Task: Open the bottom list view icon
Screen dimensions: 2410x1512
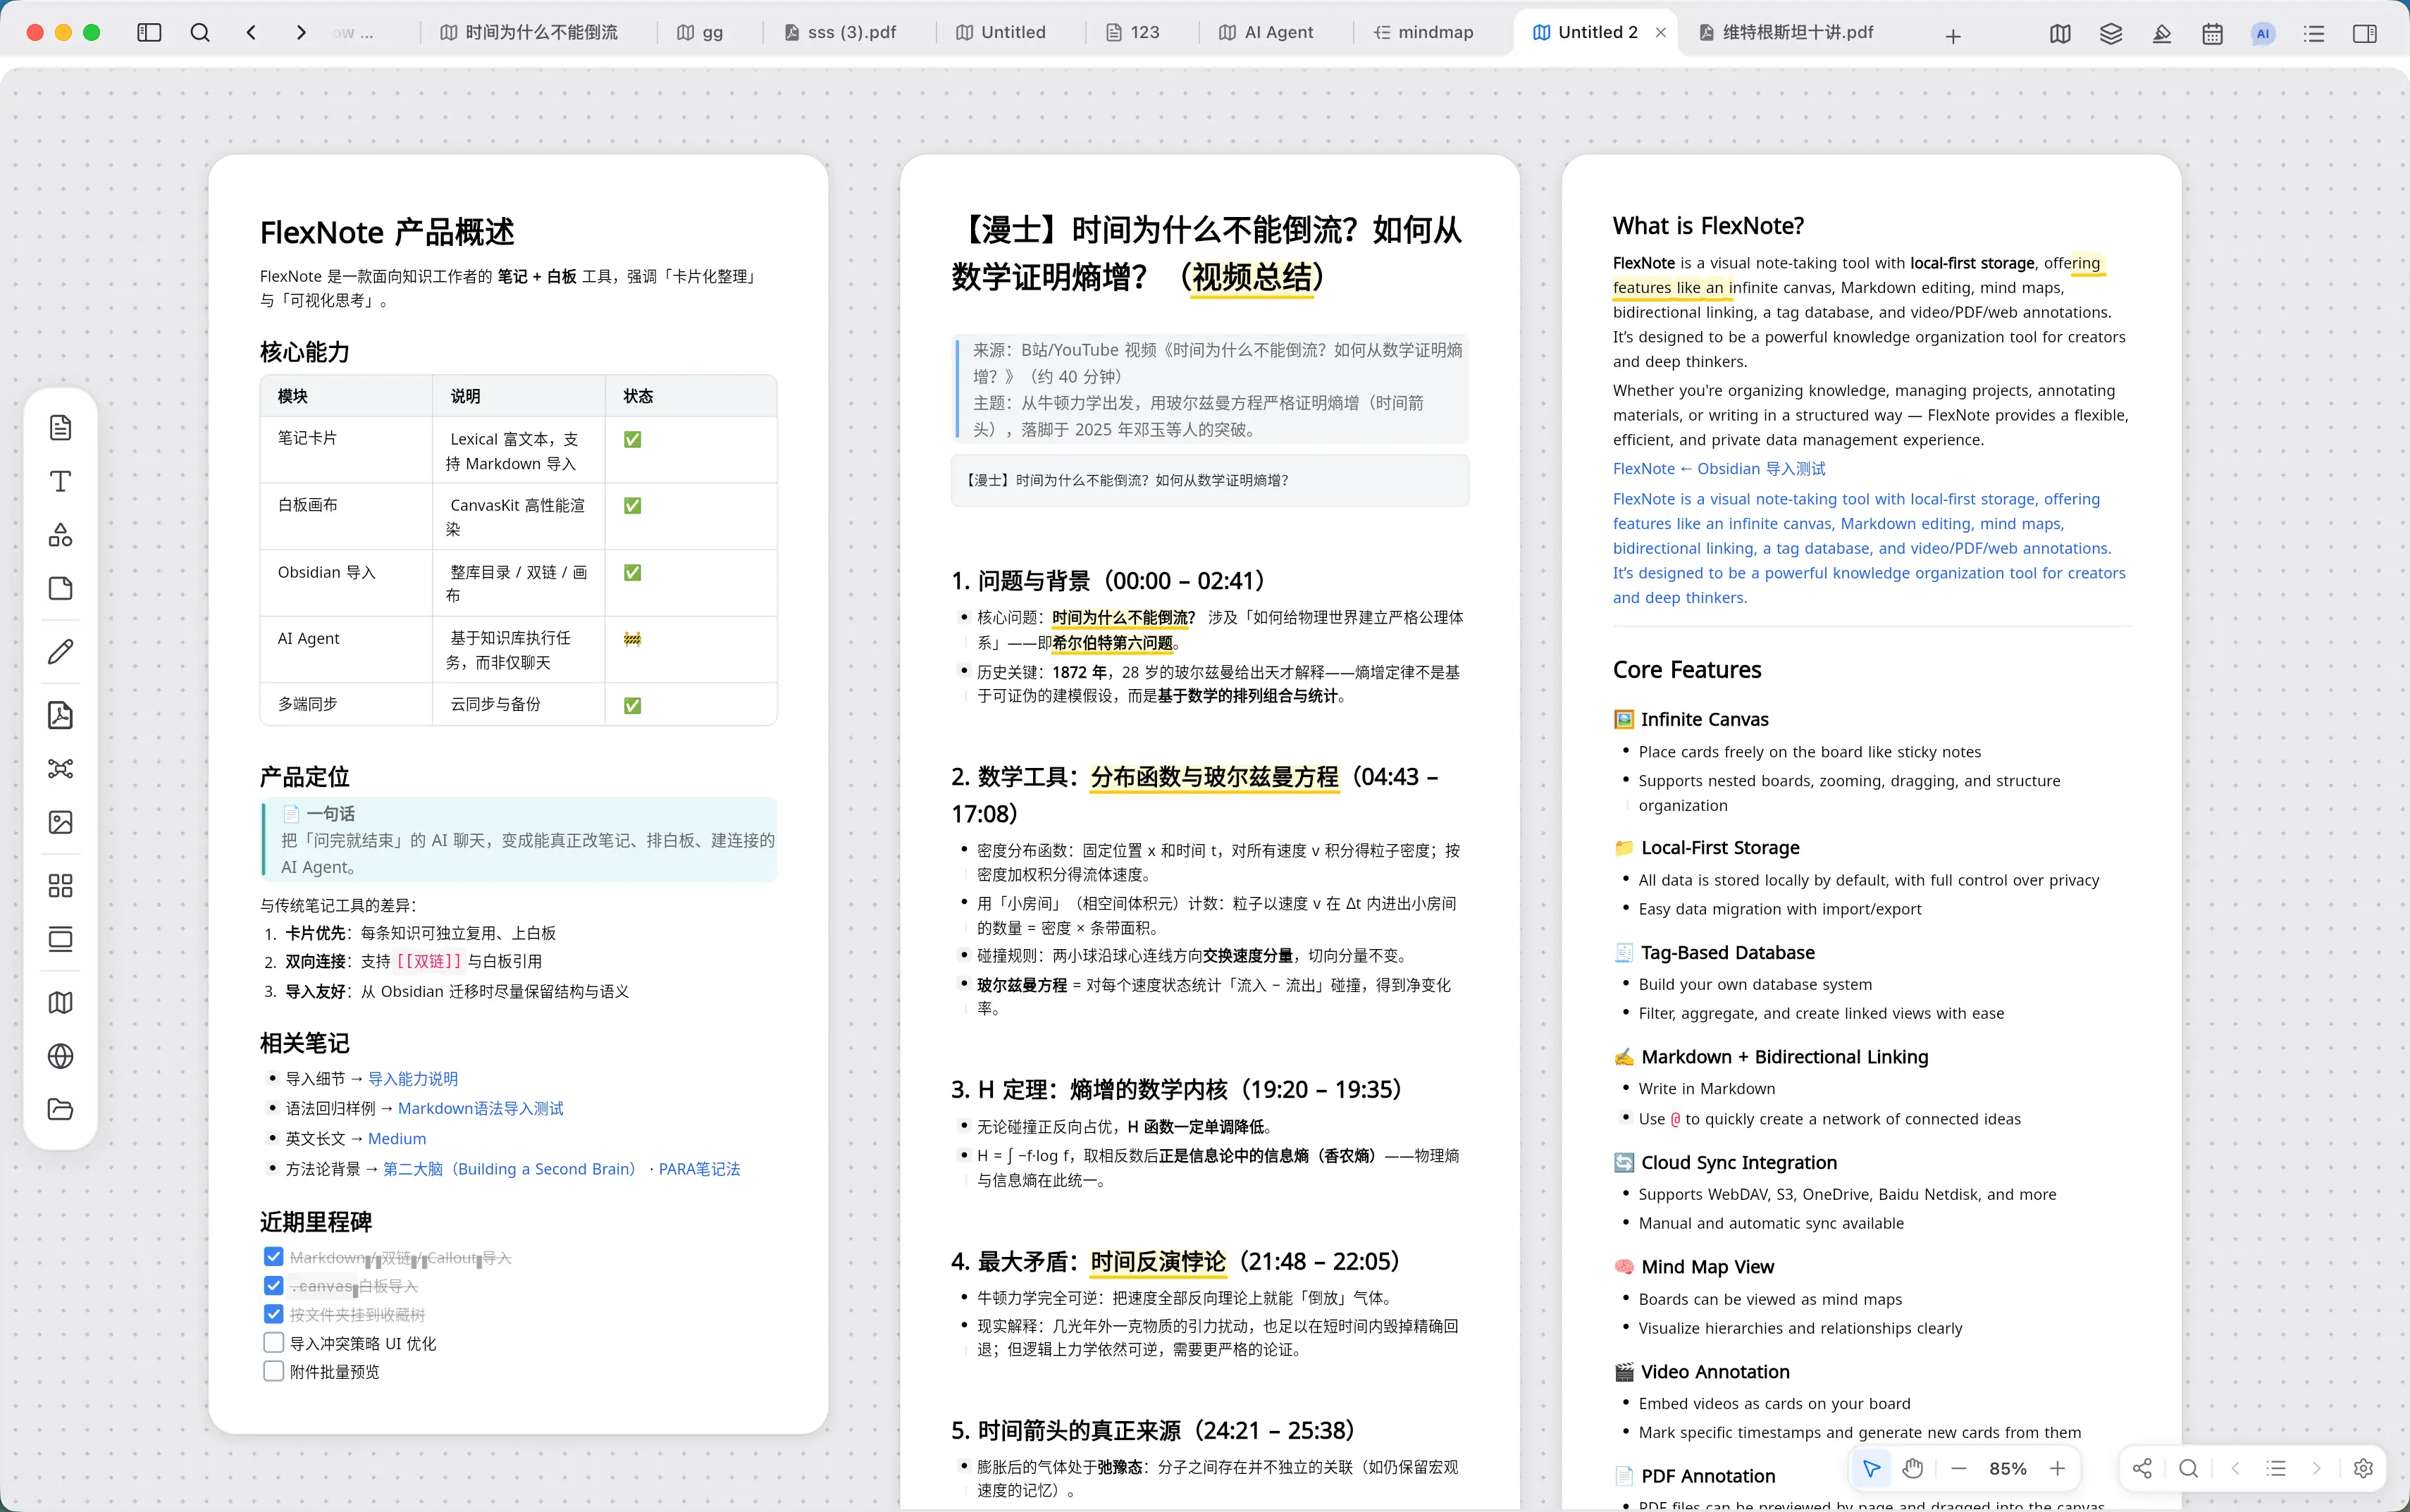Action: 2277,1468
